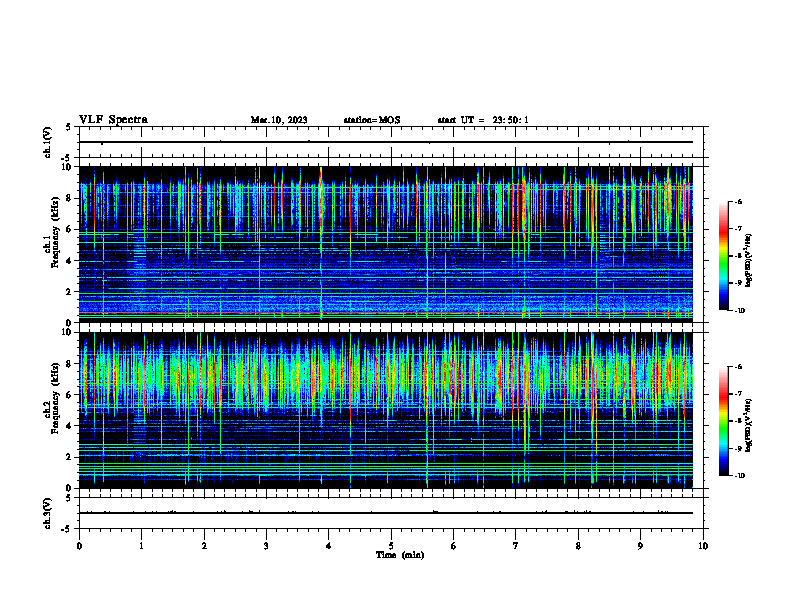Select the "start UT = 23:50: 1" text
The height and width of the screenshot is (612, 792).
coord(483,120)
